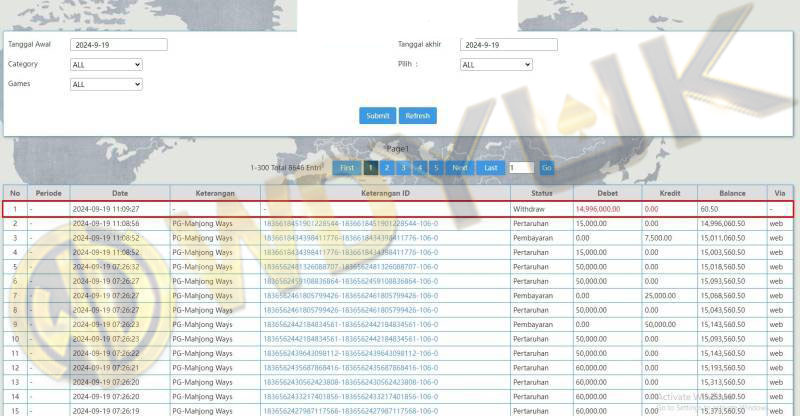Viewport: 800px width, 416px height.
Task: Click the kredit value 25,000.00
Action: pos(660,296)
